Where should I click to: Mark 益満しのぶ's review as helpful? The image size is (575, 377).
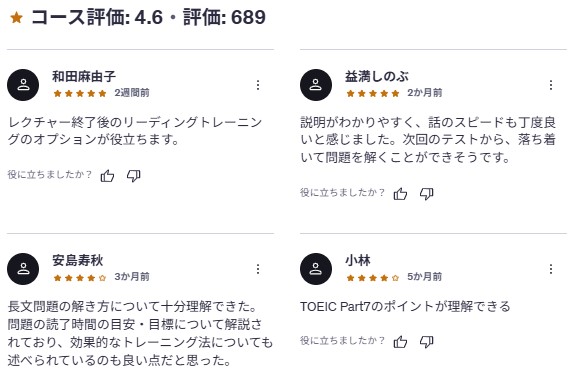400,194
